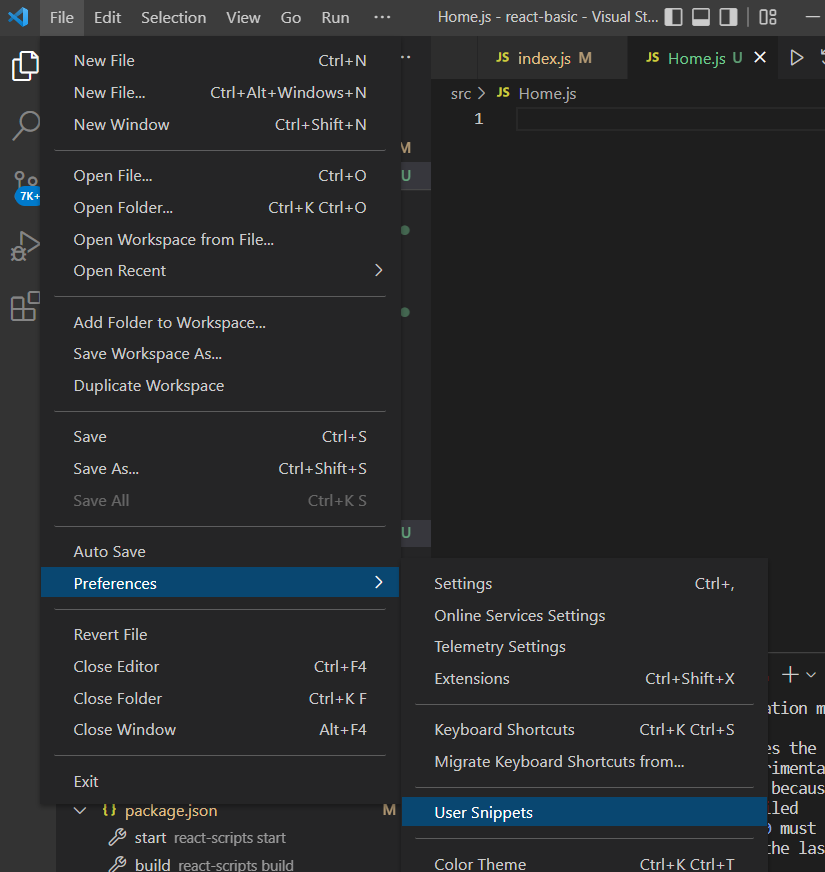Select Save Workspace As...
The height and width of the screenshot is (872, 825).
[x=220, y=354]
